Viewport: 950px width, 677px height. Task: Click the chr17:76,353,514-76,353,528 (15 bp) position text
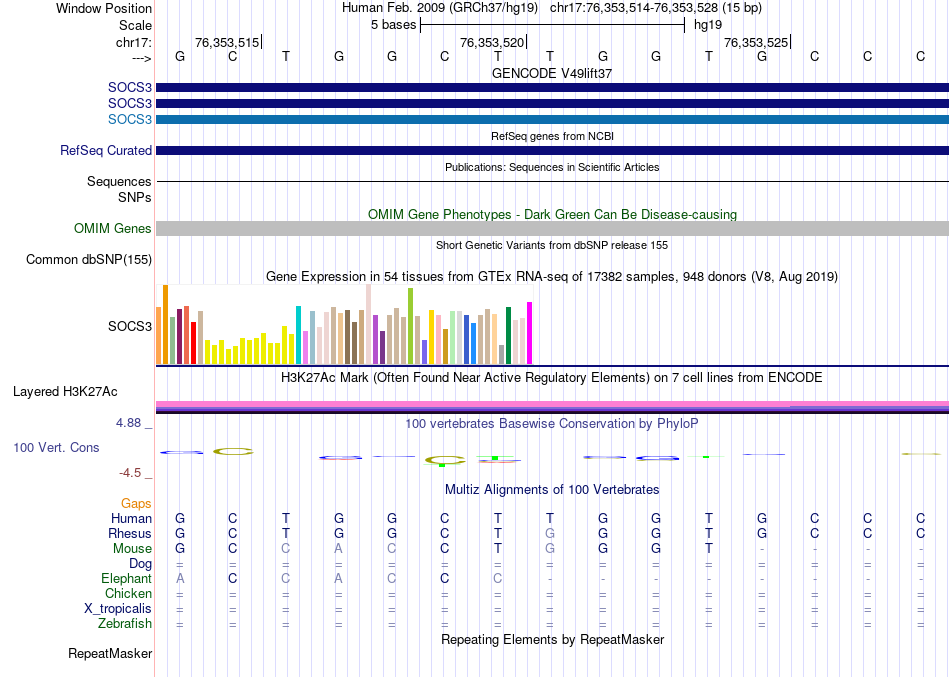656,8
